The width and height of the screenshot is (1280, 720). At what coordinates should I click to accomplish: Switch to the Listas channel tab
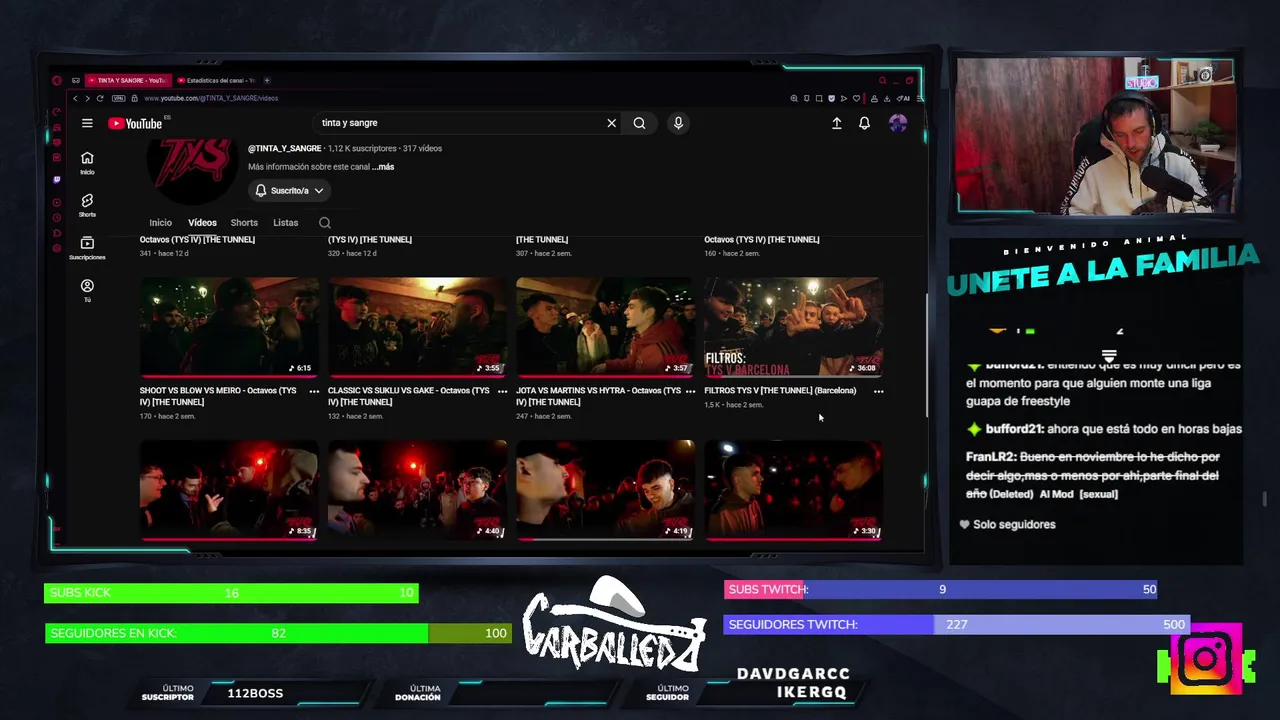(x=285, y=223)
